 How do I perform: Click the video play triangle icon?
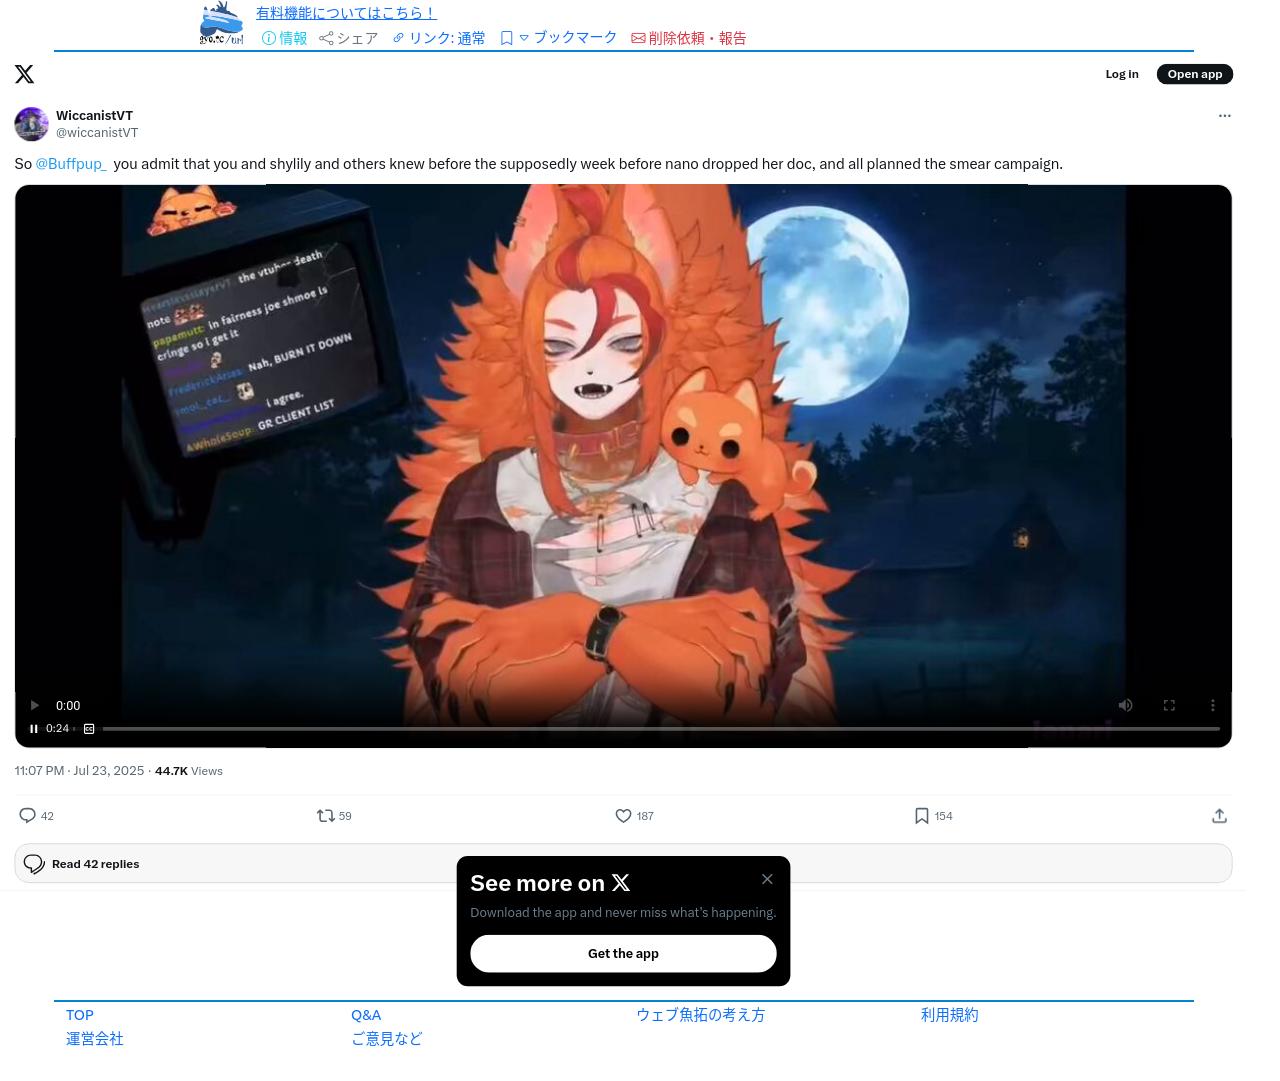35,705
